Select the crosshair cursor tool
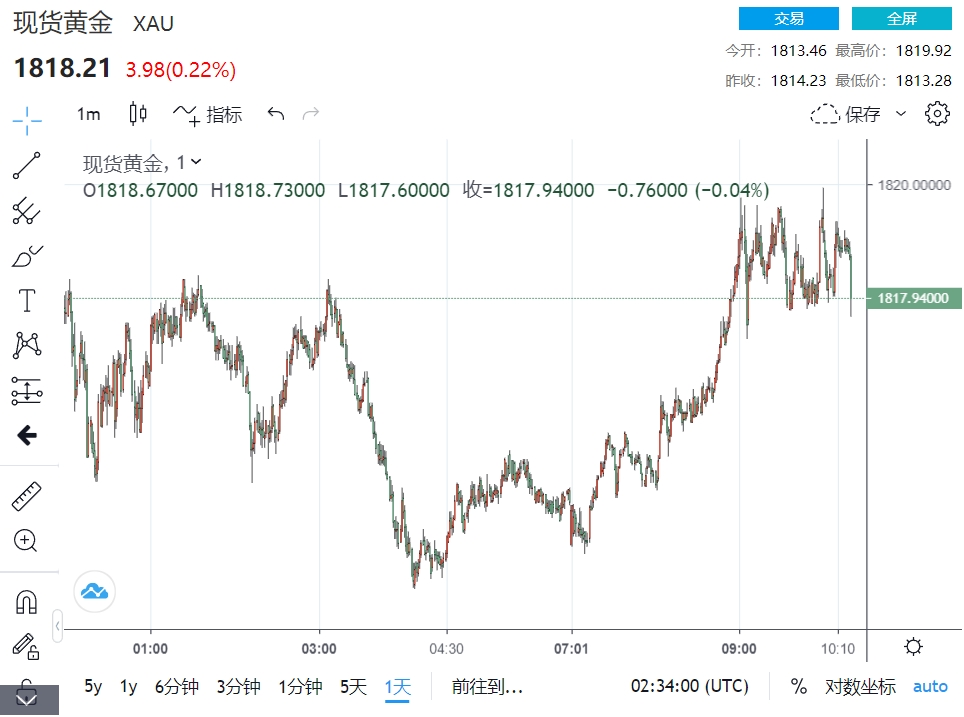964x717 pixels. click(x=27, y=120)
